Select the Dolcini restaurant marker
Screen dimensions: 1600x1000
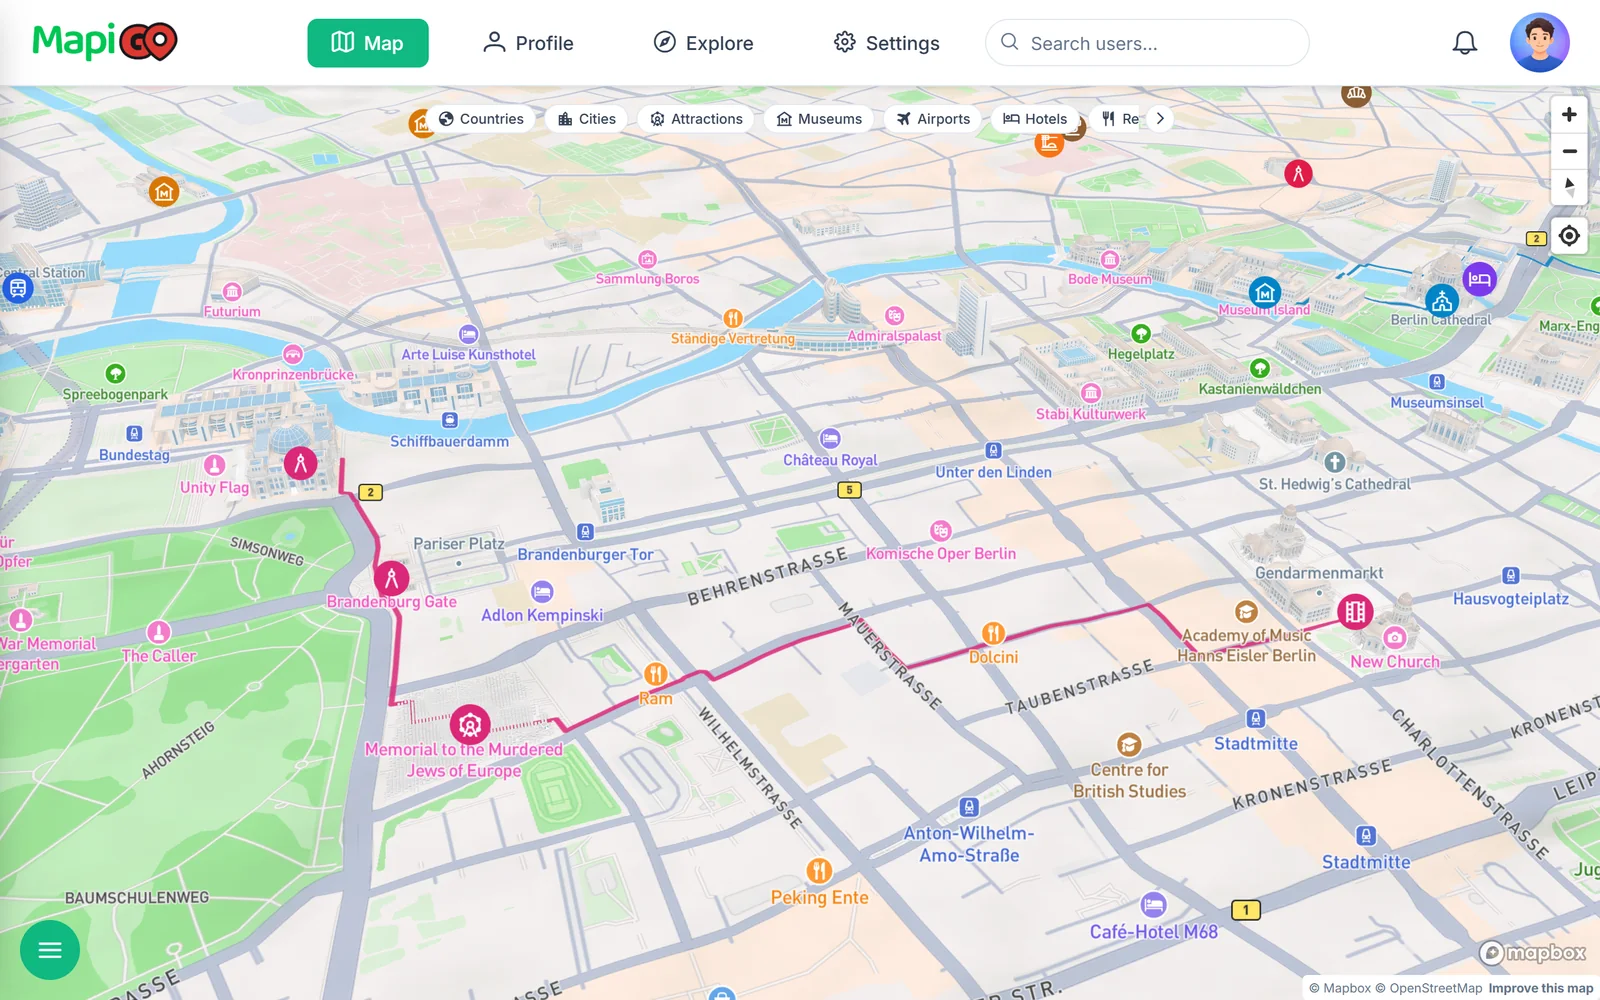point(993,633)
